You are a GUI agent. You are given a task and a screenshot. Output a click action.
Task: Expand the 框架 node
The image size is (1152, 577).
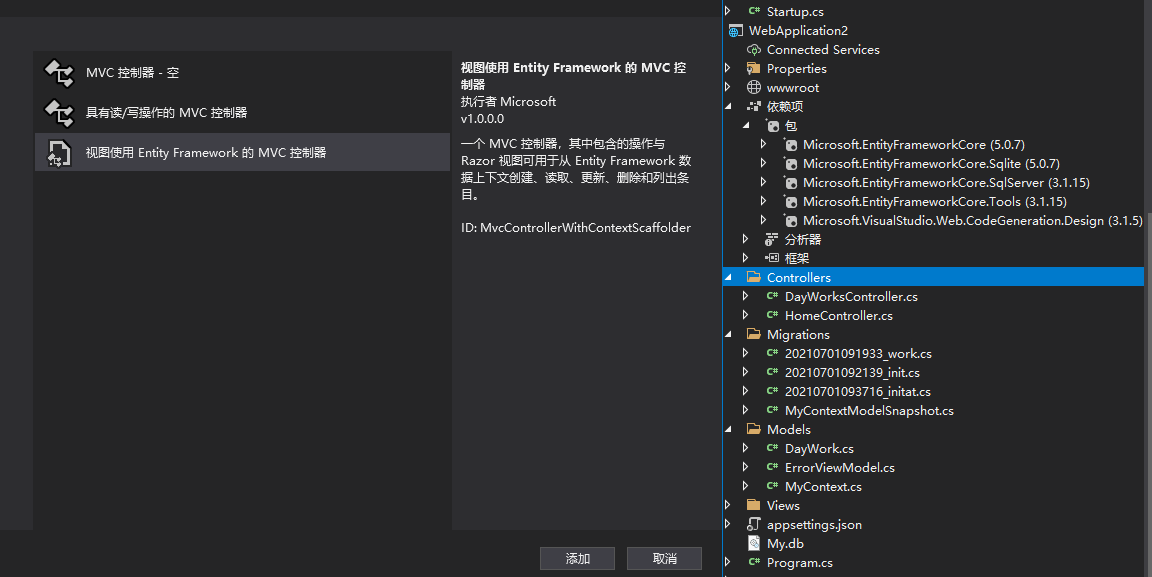click(x=746, y=258)
